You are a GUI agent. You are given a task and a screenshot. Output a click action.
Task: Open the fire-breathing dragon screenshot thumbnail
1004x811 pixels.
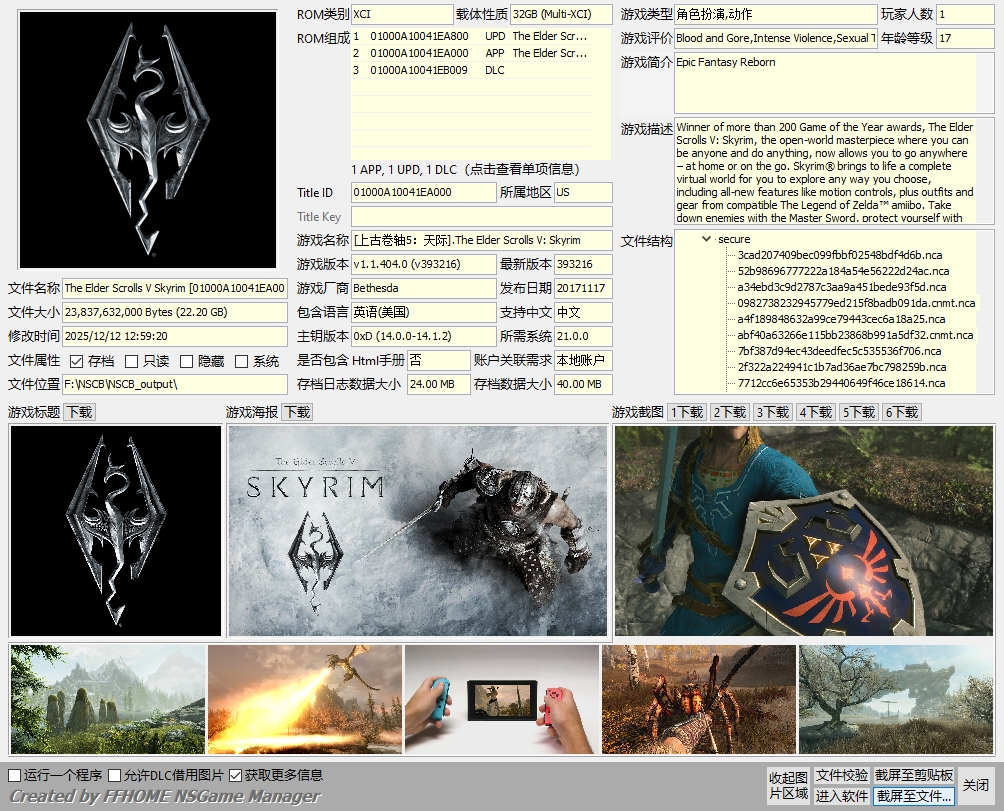pos(305,699)
